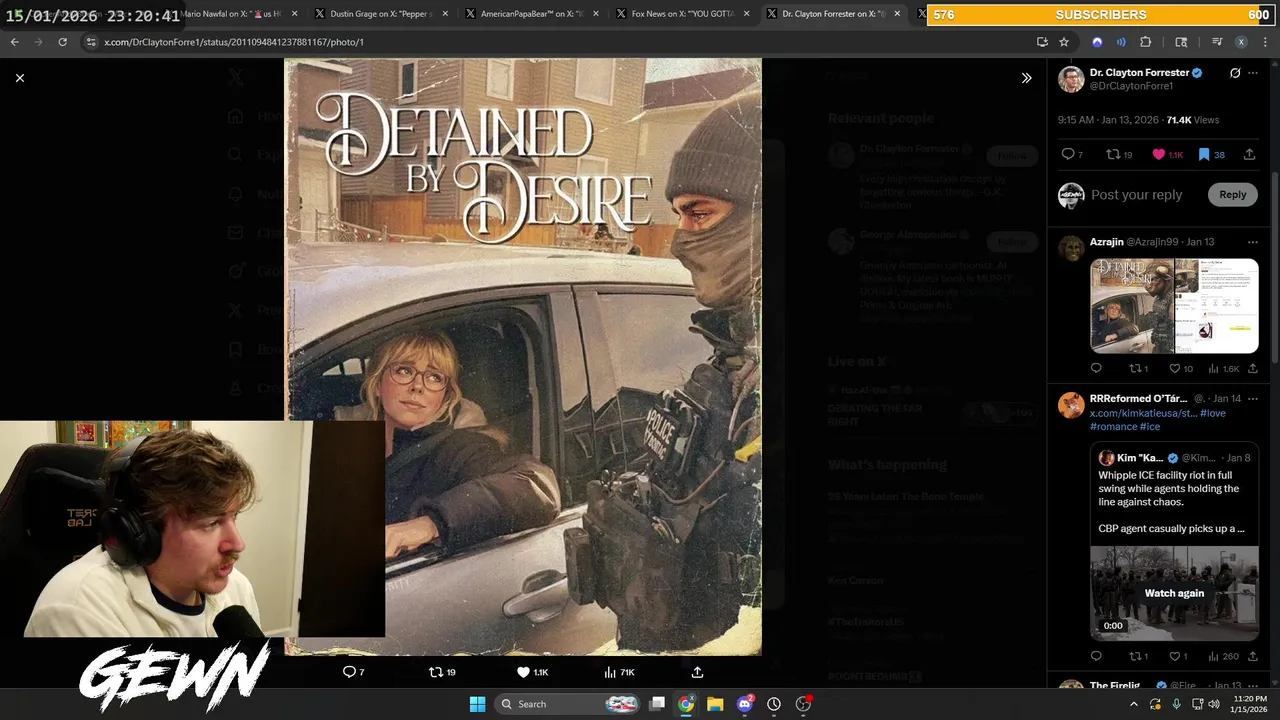Reload the page in the browser
This screenshot has height=720, width=1280.
[62, 42]
